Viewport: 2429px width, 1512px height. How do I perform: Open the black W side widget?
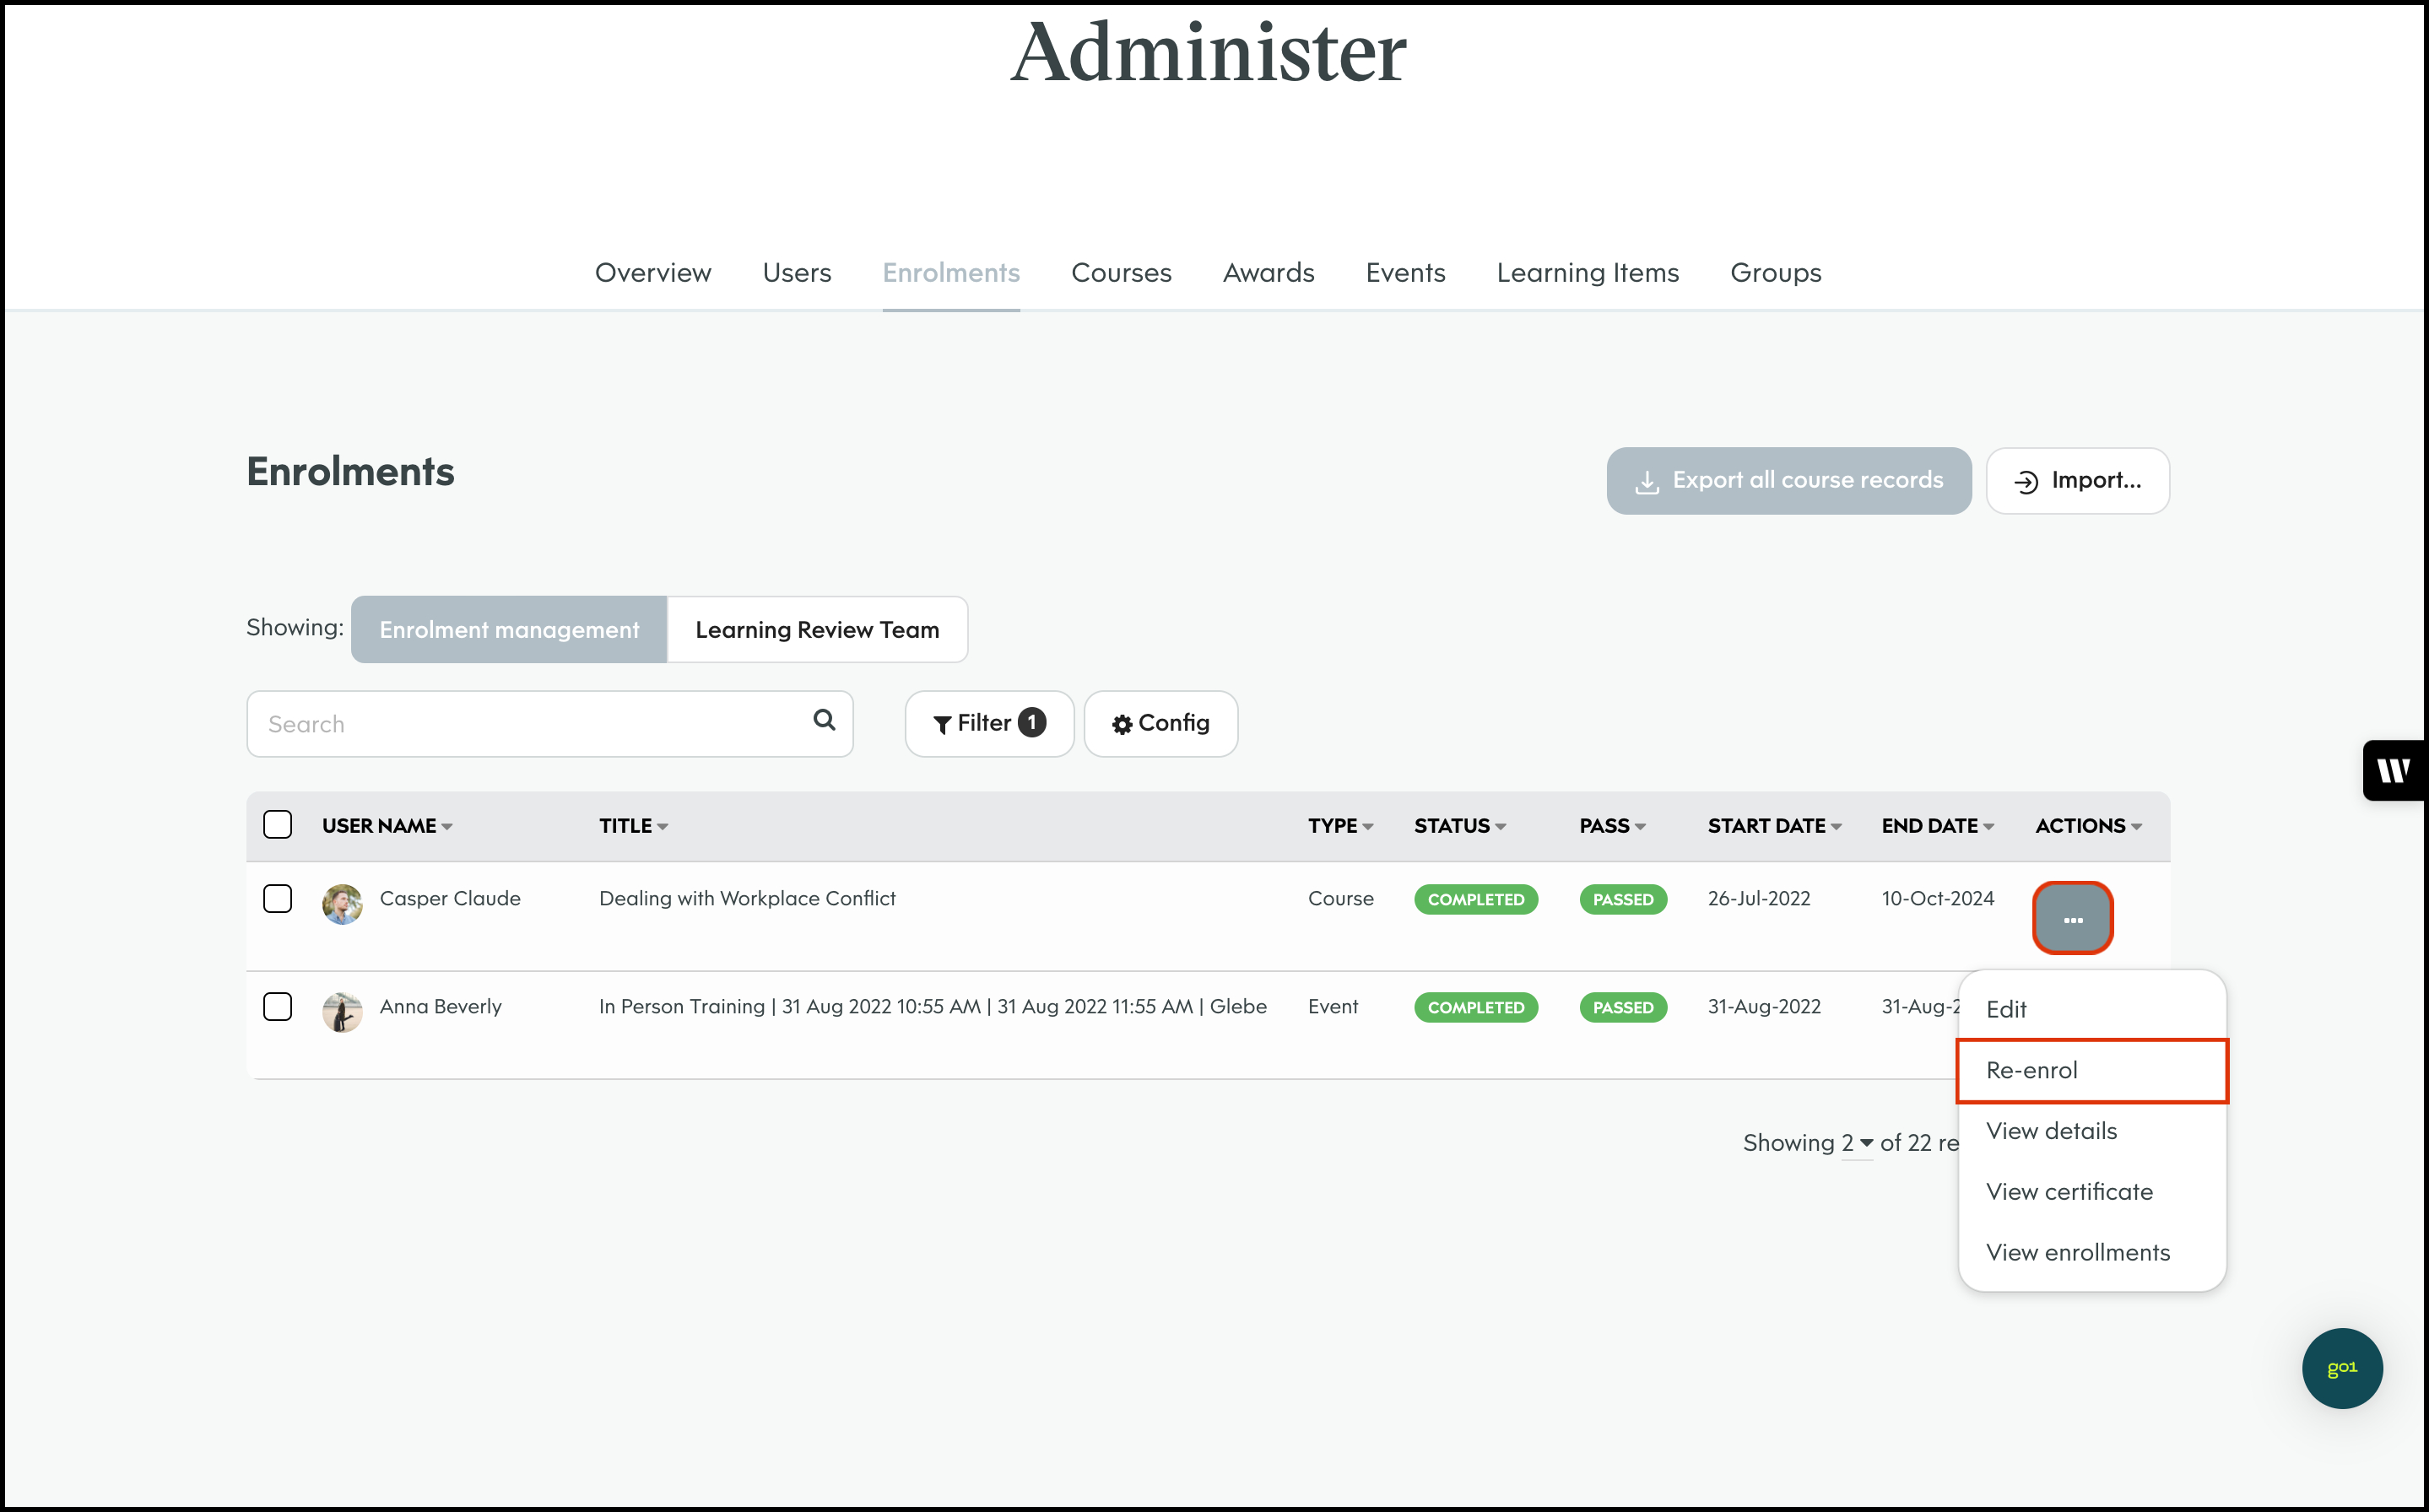click(x=2394, y=770)
